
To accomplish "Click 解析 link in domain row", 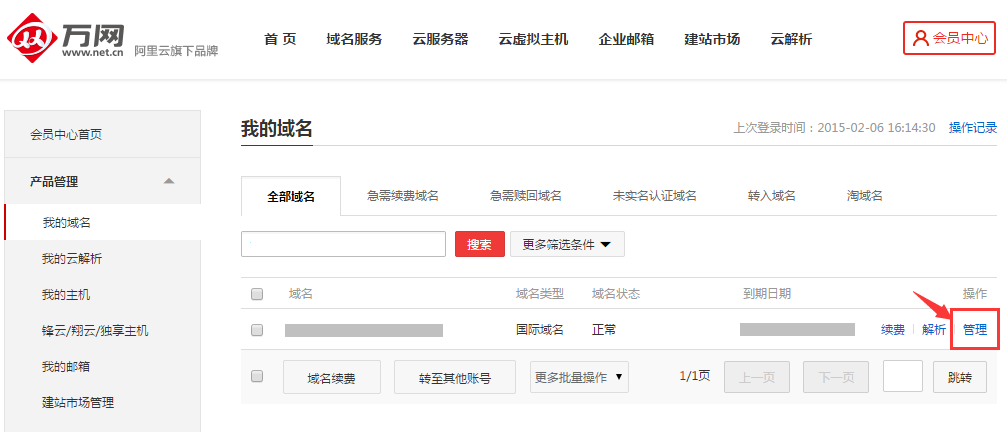I will [934, 329].
